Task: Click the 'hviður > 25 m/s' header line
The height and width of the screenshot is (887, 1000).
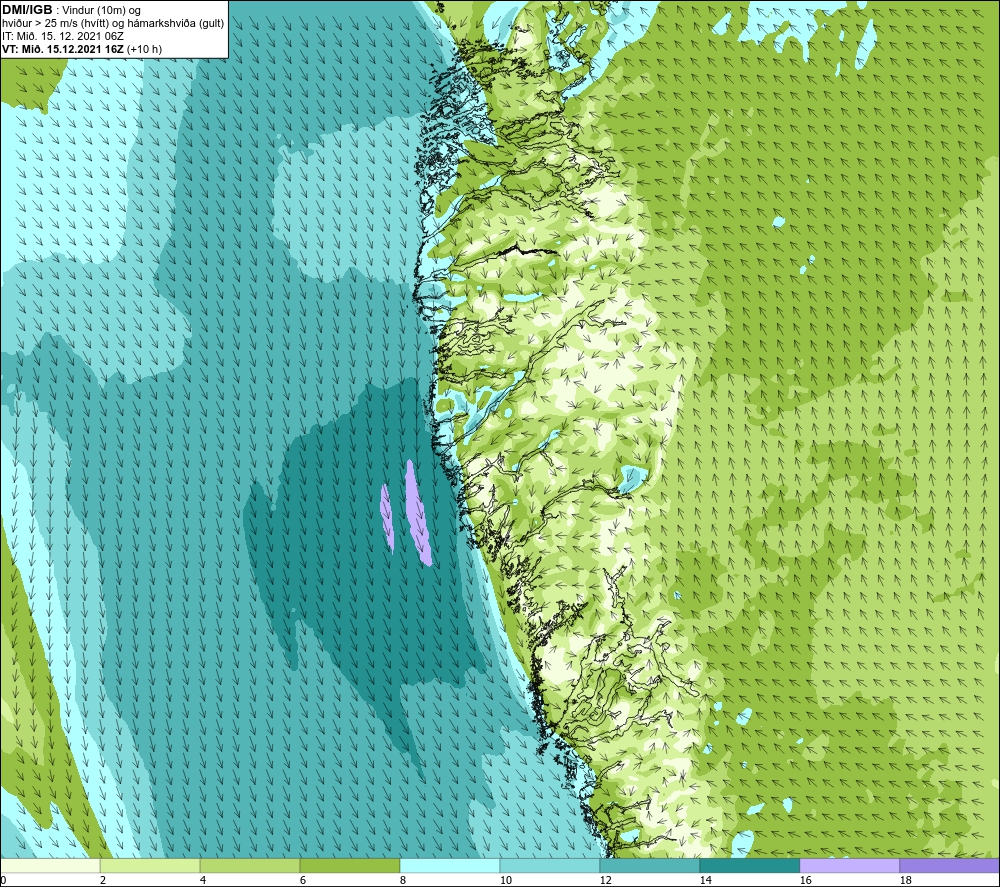Action: point(113,24)
